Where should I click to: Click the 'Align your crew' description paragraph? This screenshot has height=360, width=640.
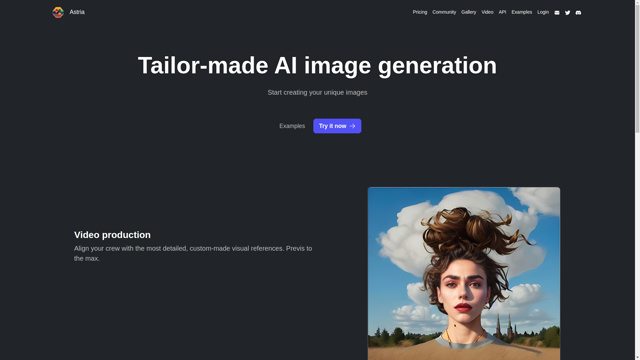pyautogui.click(x=193, y=253)
